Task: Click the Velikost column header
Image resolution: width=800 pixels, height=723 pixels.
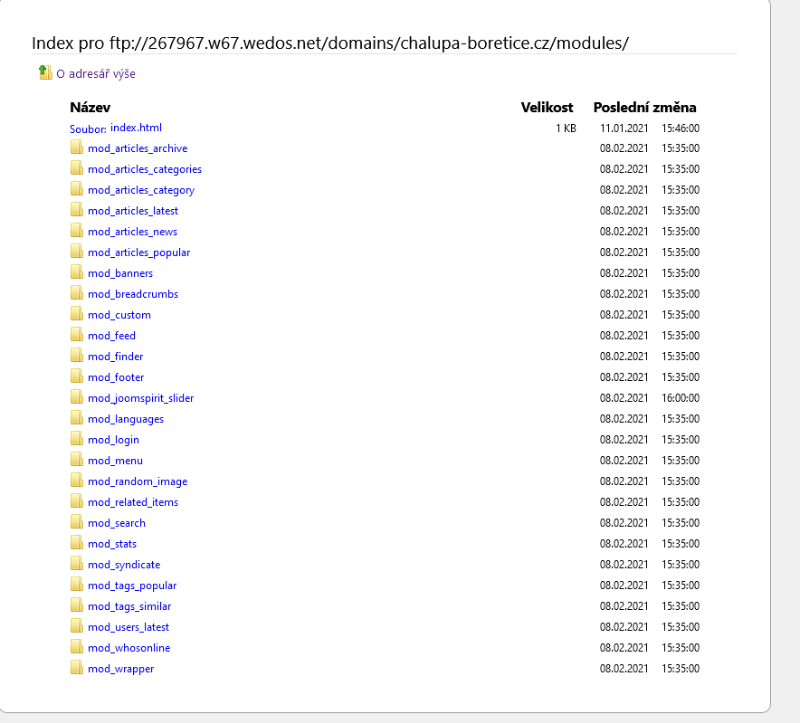Action: point(547,107)
